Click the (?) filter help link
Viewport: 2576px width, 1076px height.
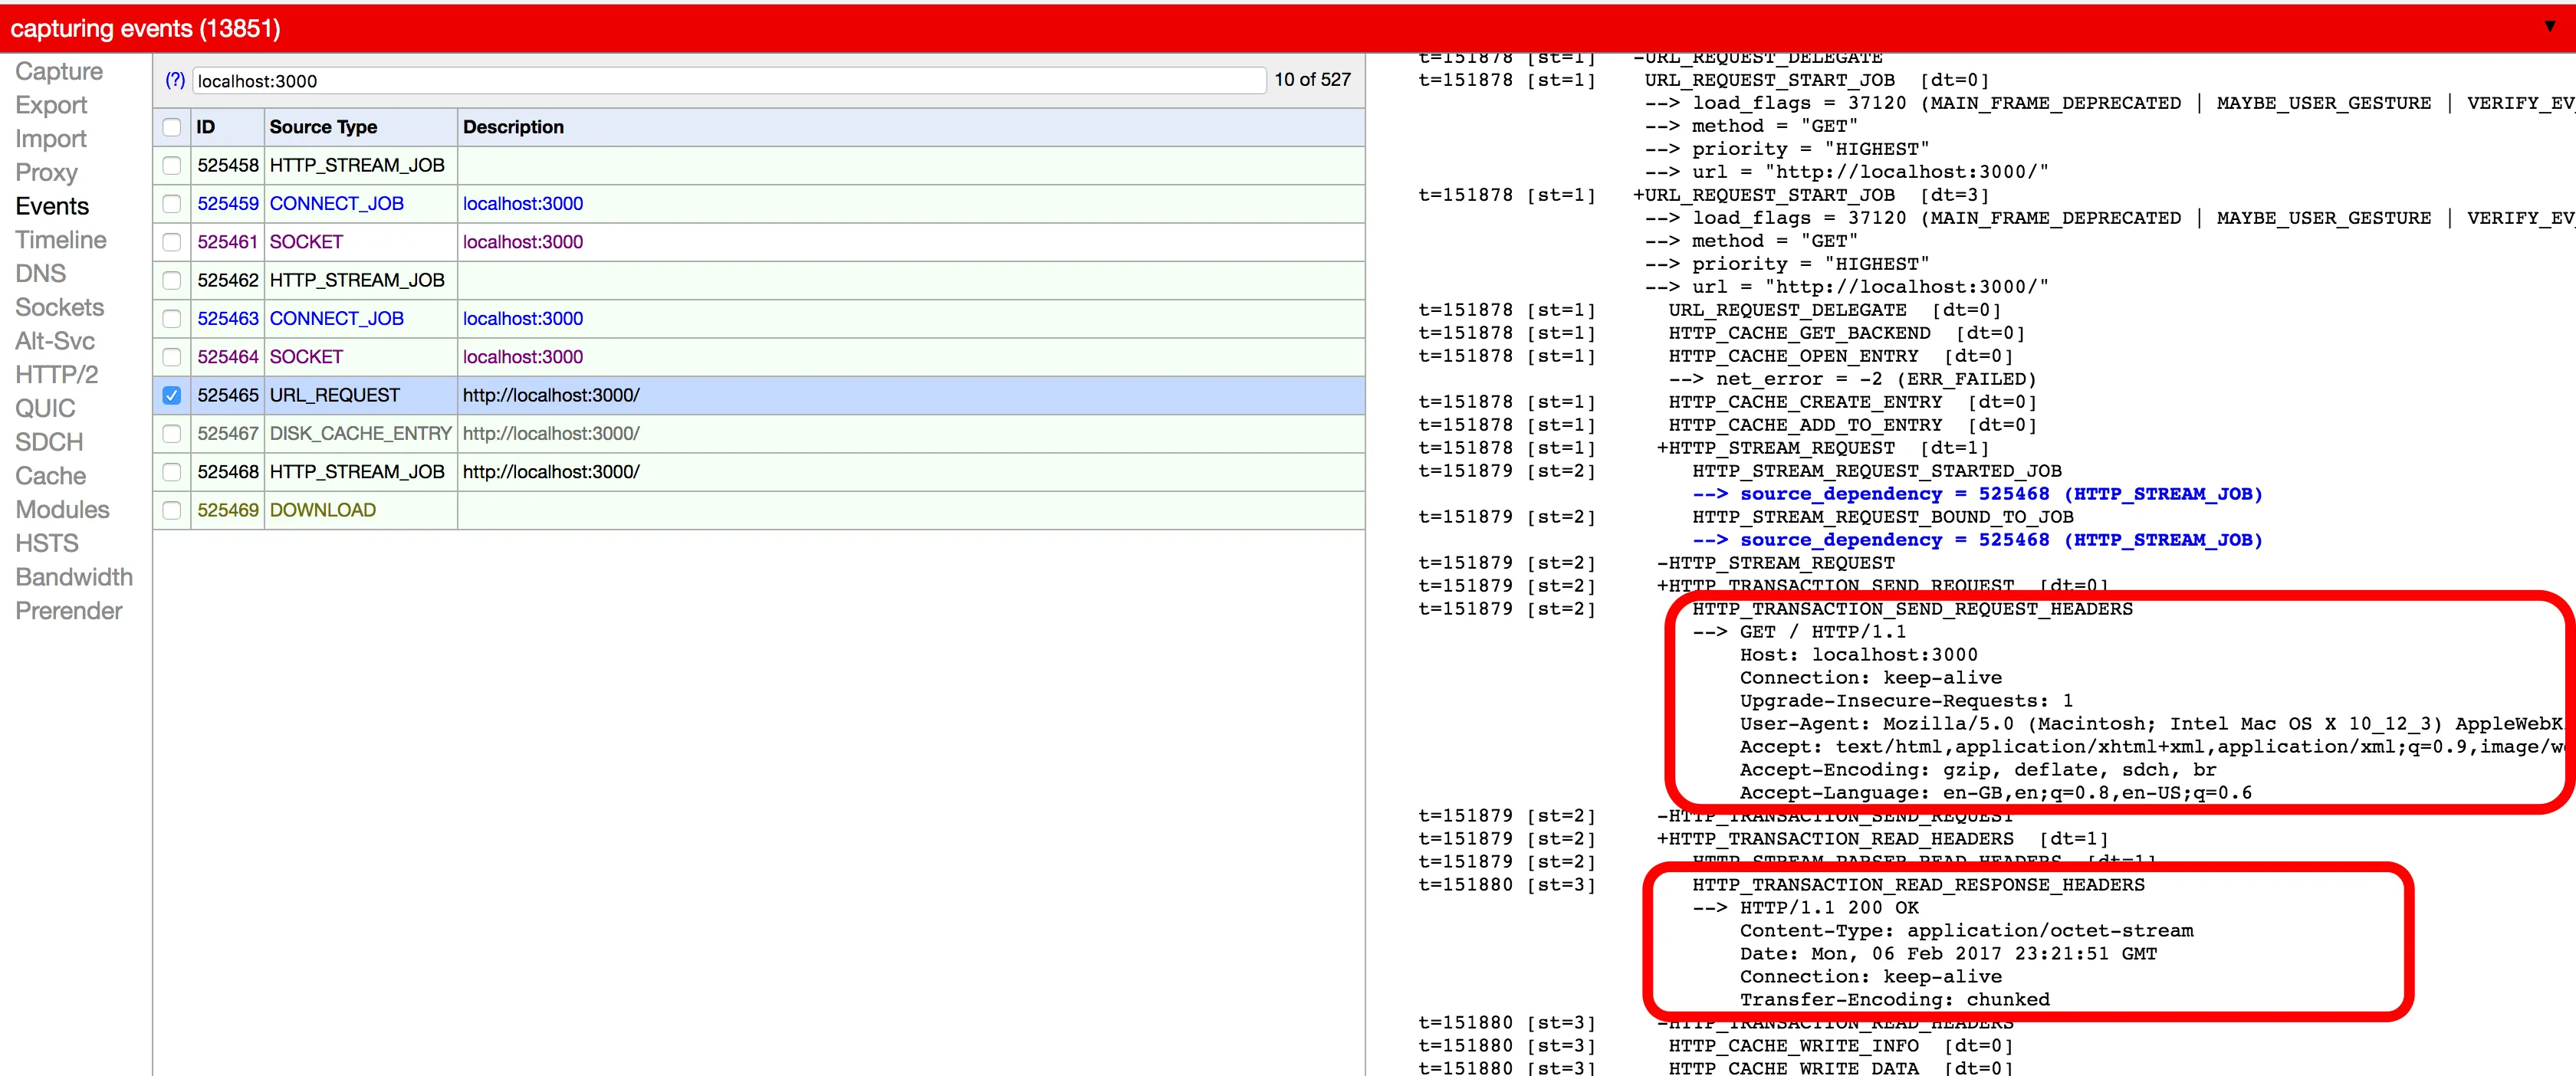coord(175,80)
